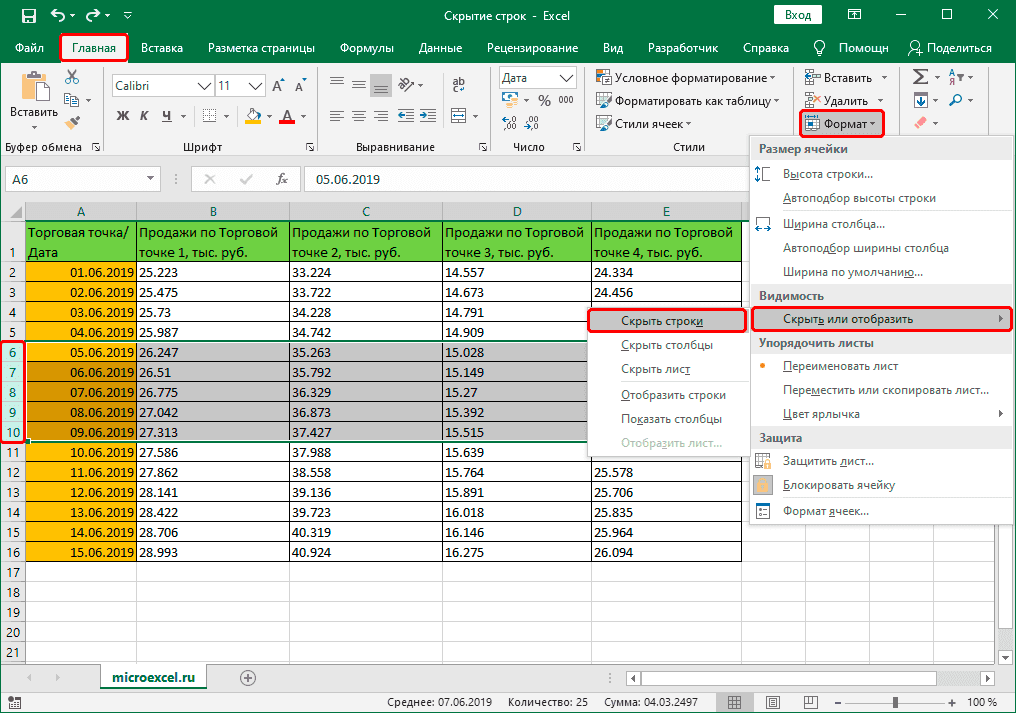Open the 'Формулы' ribbon tab
Viewport: 1016px width, 713px height.
pos(366,48)
